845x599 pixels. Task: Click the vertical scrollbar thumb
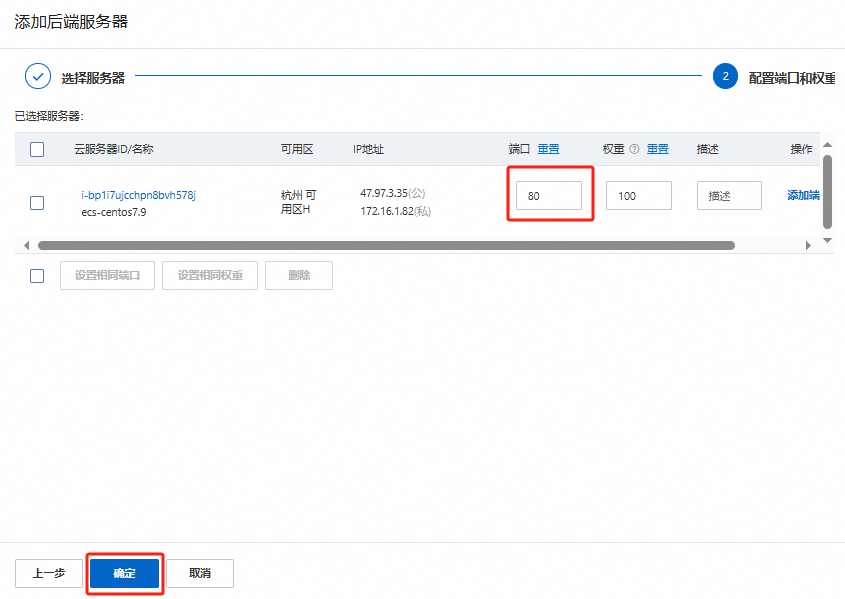[x=828, y=192]
